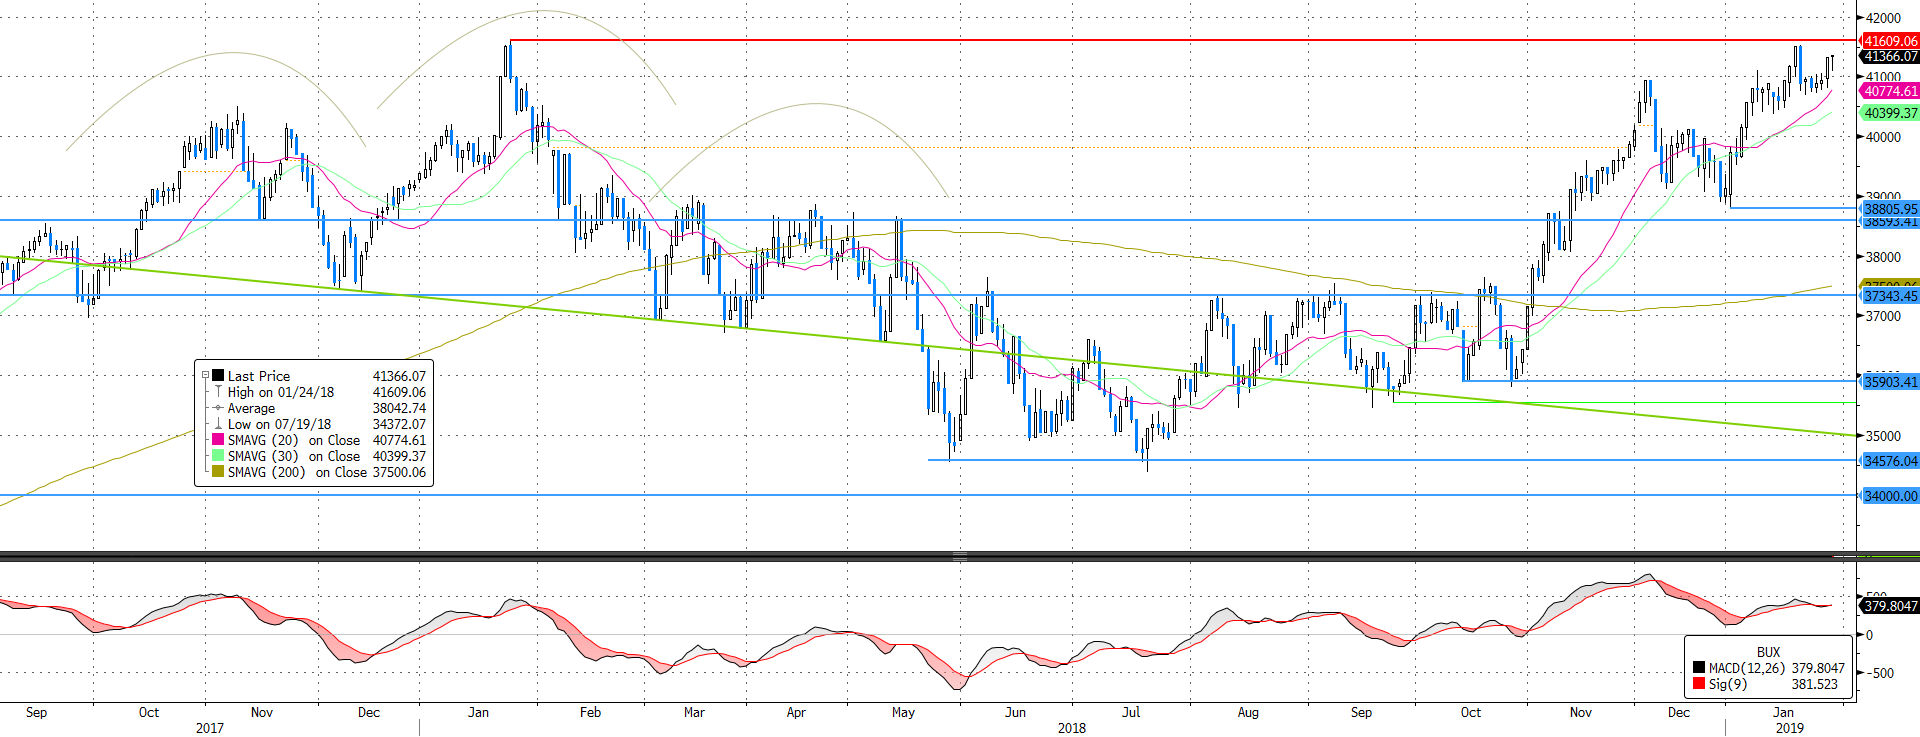This screenshot has width=1920, height=737.
Task: Click the black 41366.07 last price tag
Action: pos(1889,56)
